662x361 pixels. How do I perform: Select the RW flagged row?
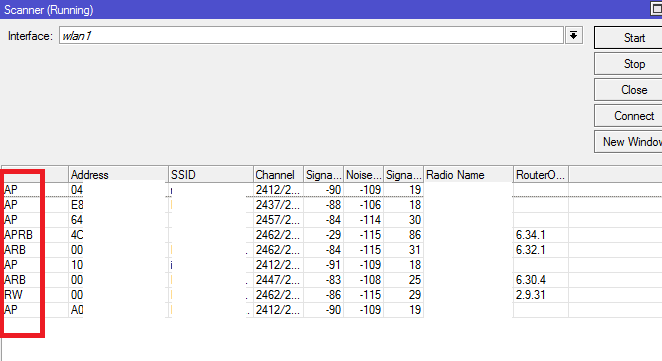click(x=331, y=295)
